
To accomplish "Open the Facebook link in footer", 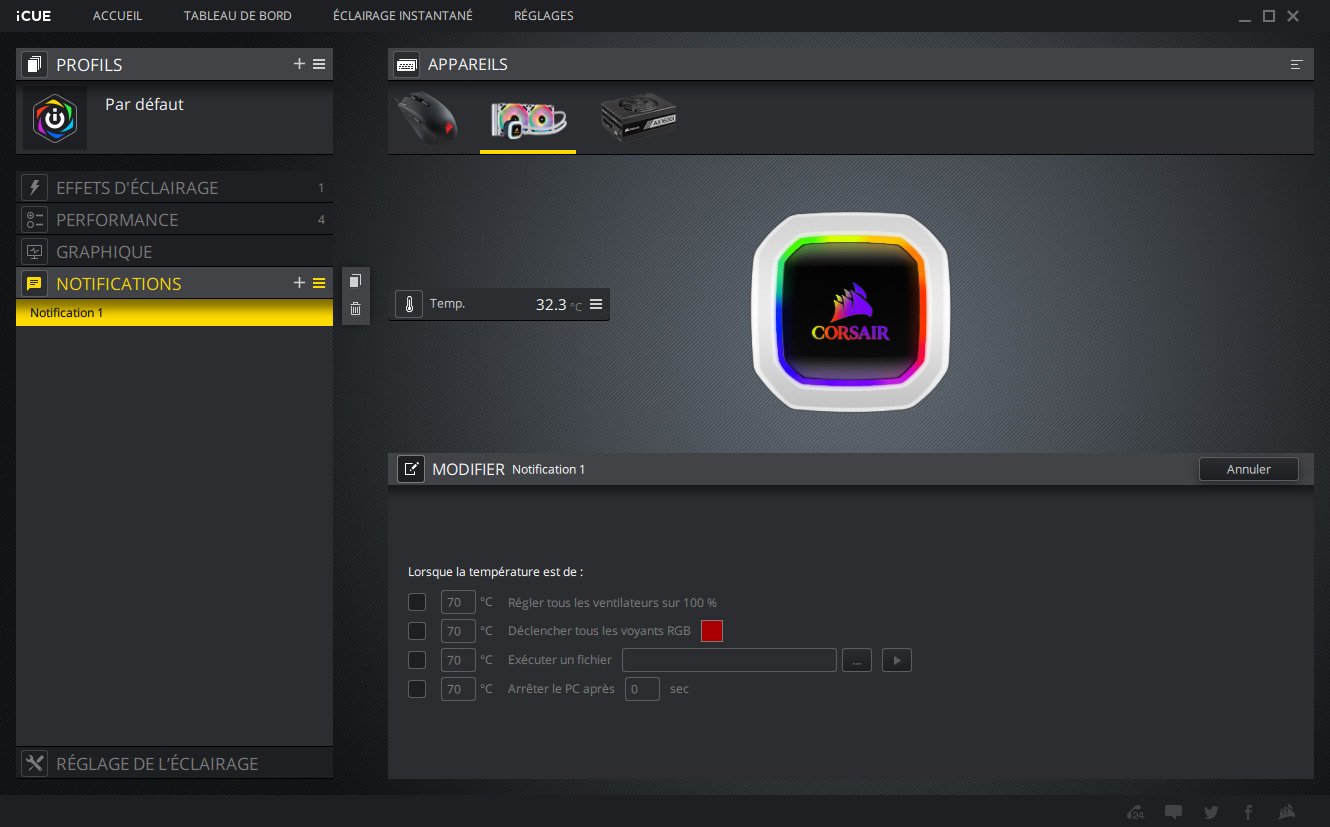I will (1248, 812).
